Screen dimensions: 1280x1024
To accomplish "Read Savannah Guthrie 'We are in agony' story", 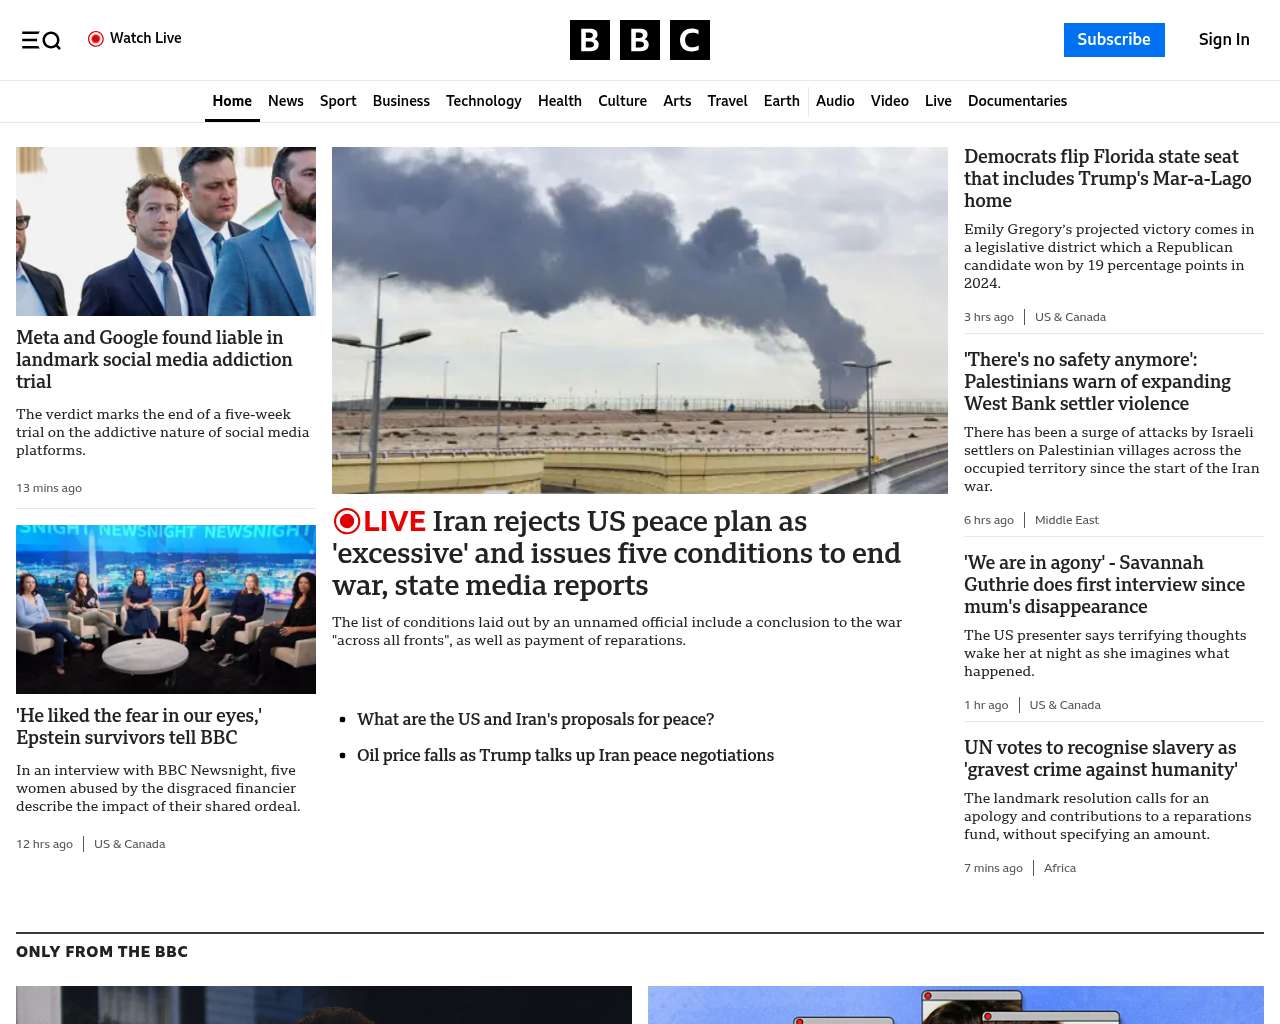I will tap(1104, 585).
